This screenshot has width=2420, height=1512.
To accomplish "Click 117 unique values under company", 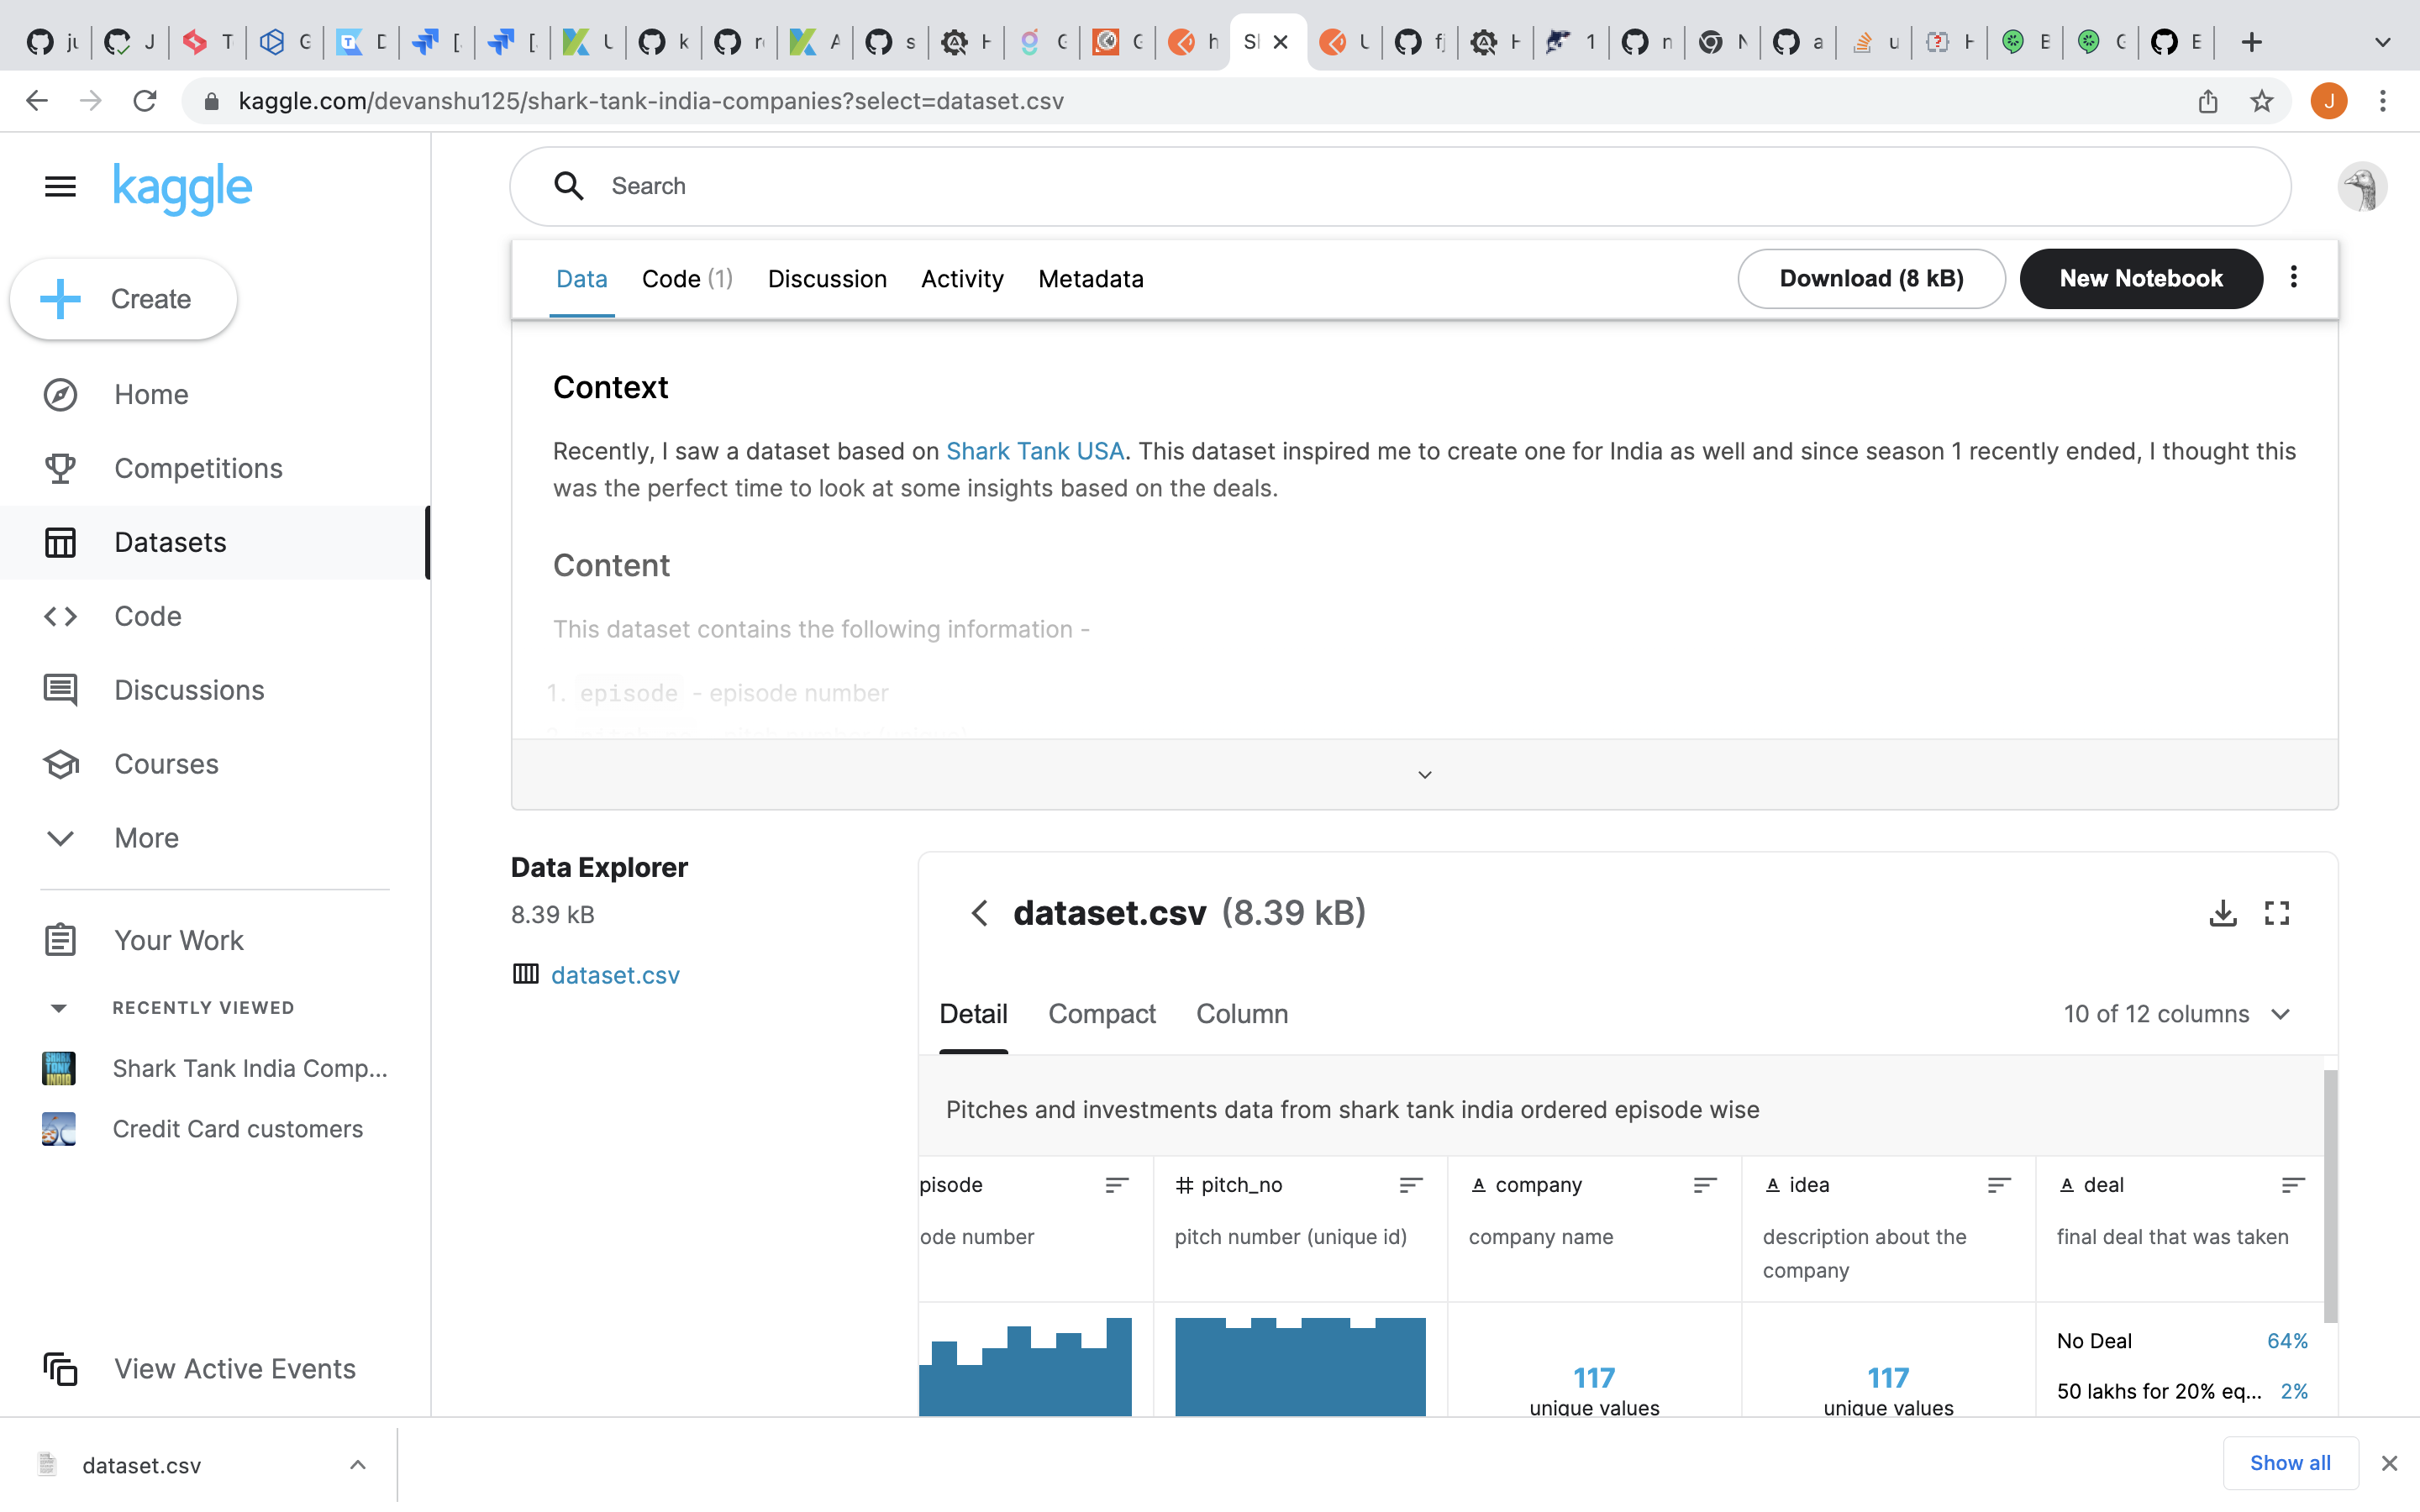I will pos(1594,1391).
